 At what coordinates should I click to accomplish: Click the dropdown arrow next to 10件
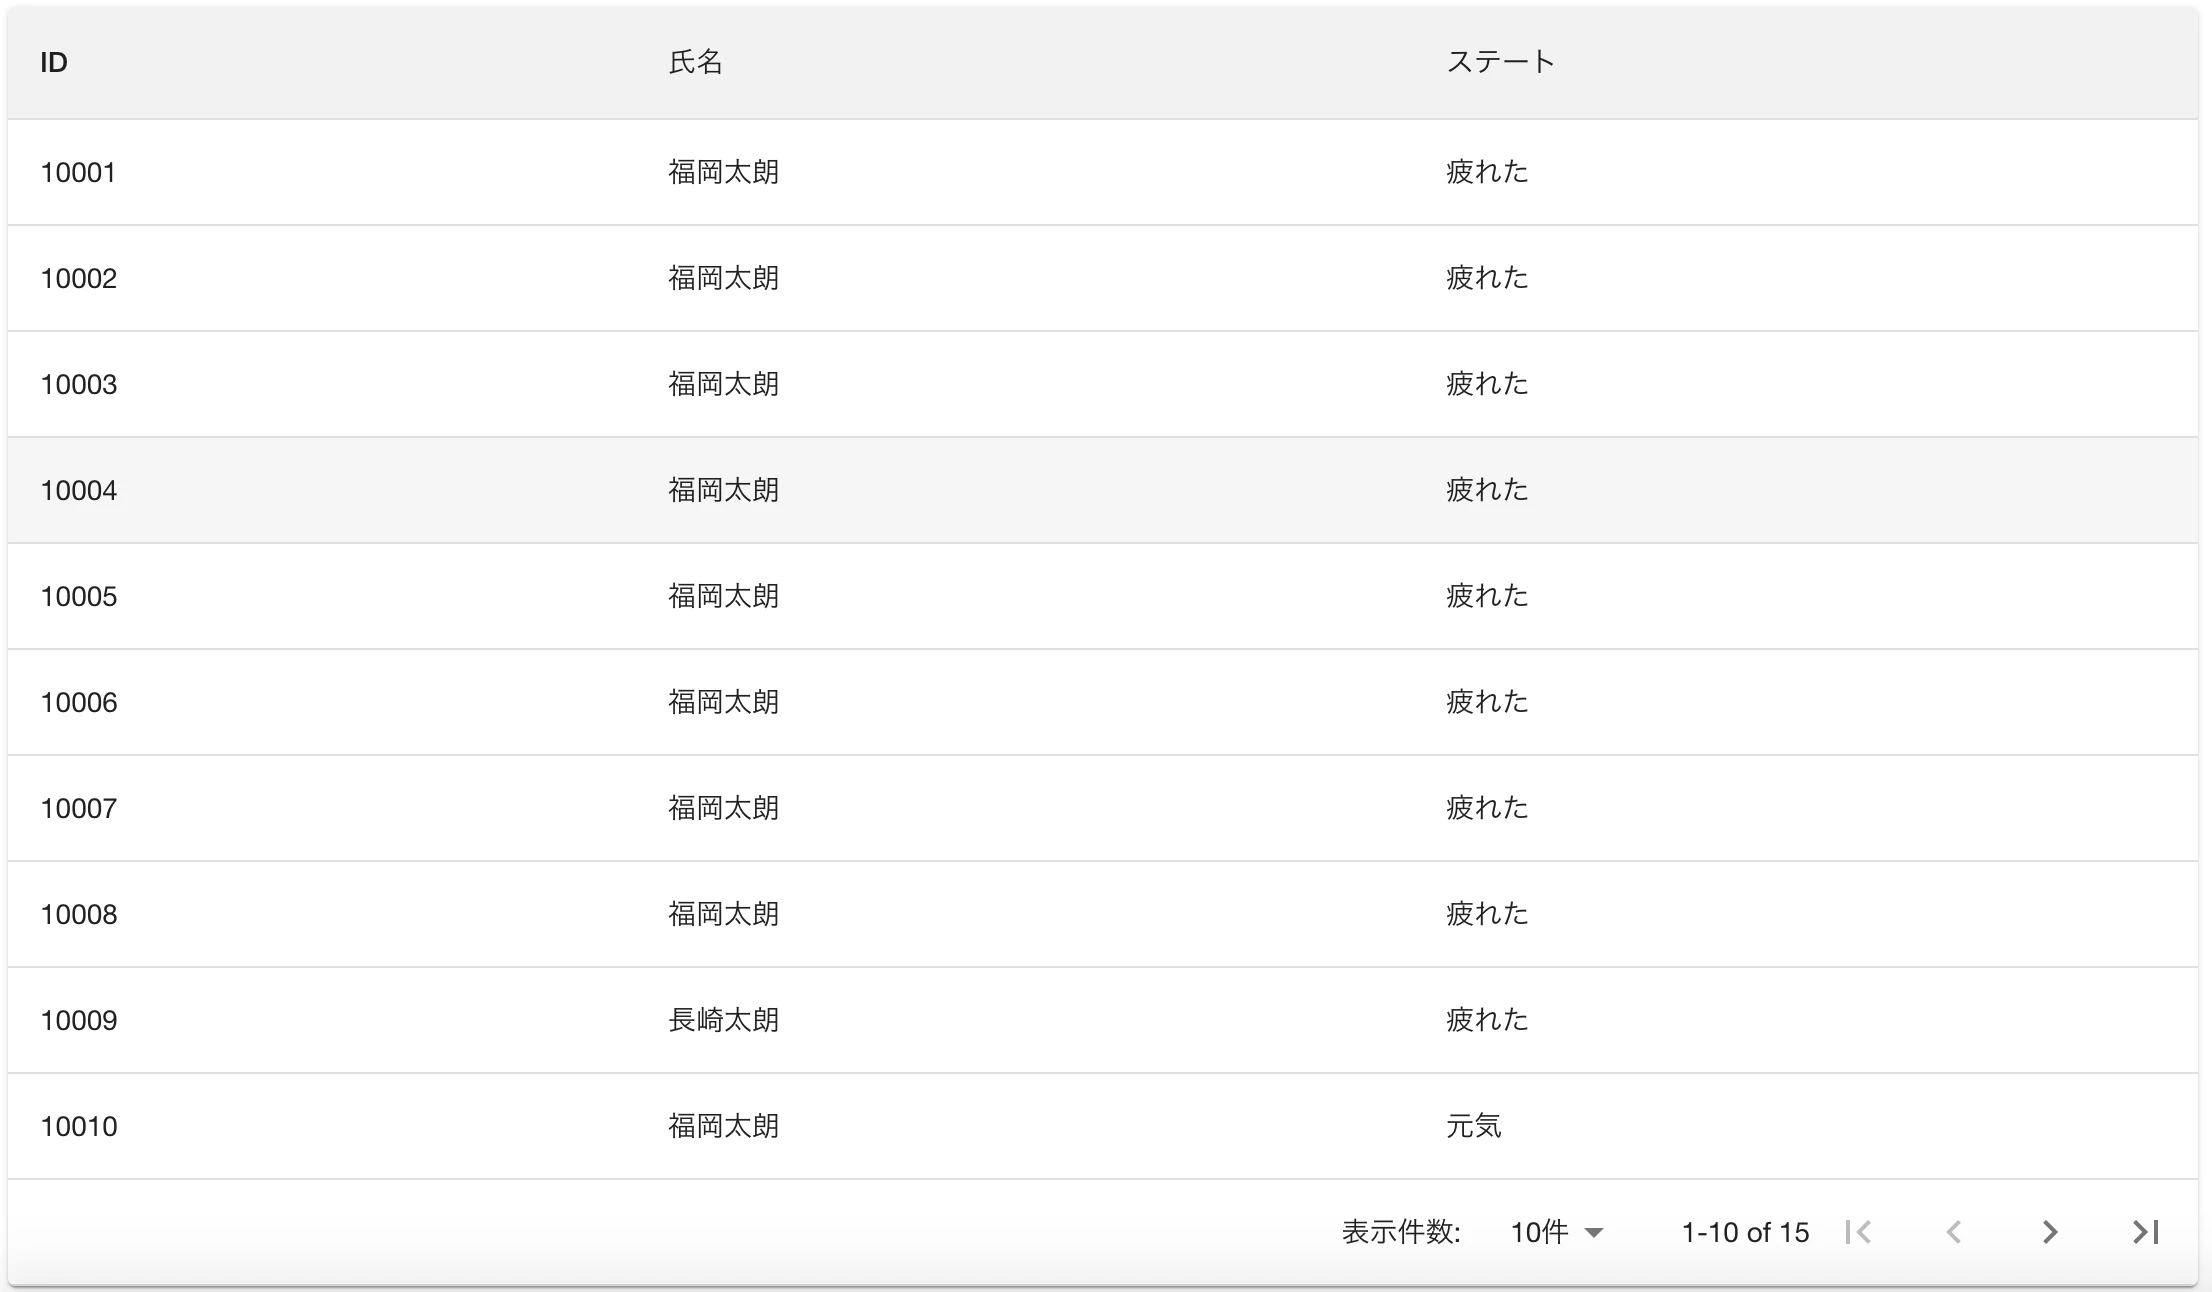(1596, 1233)
